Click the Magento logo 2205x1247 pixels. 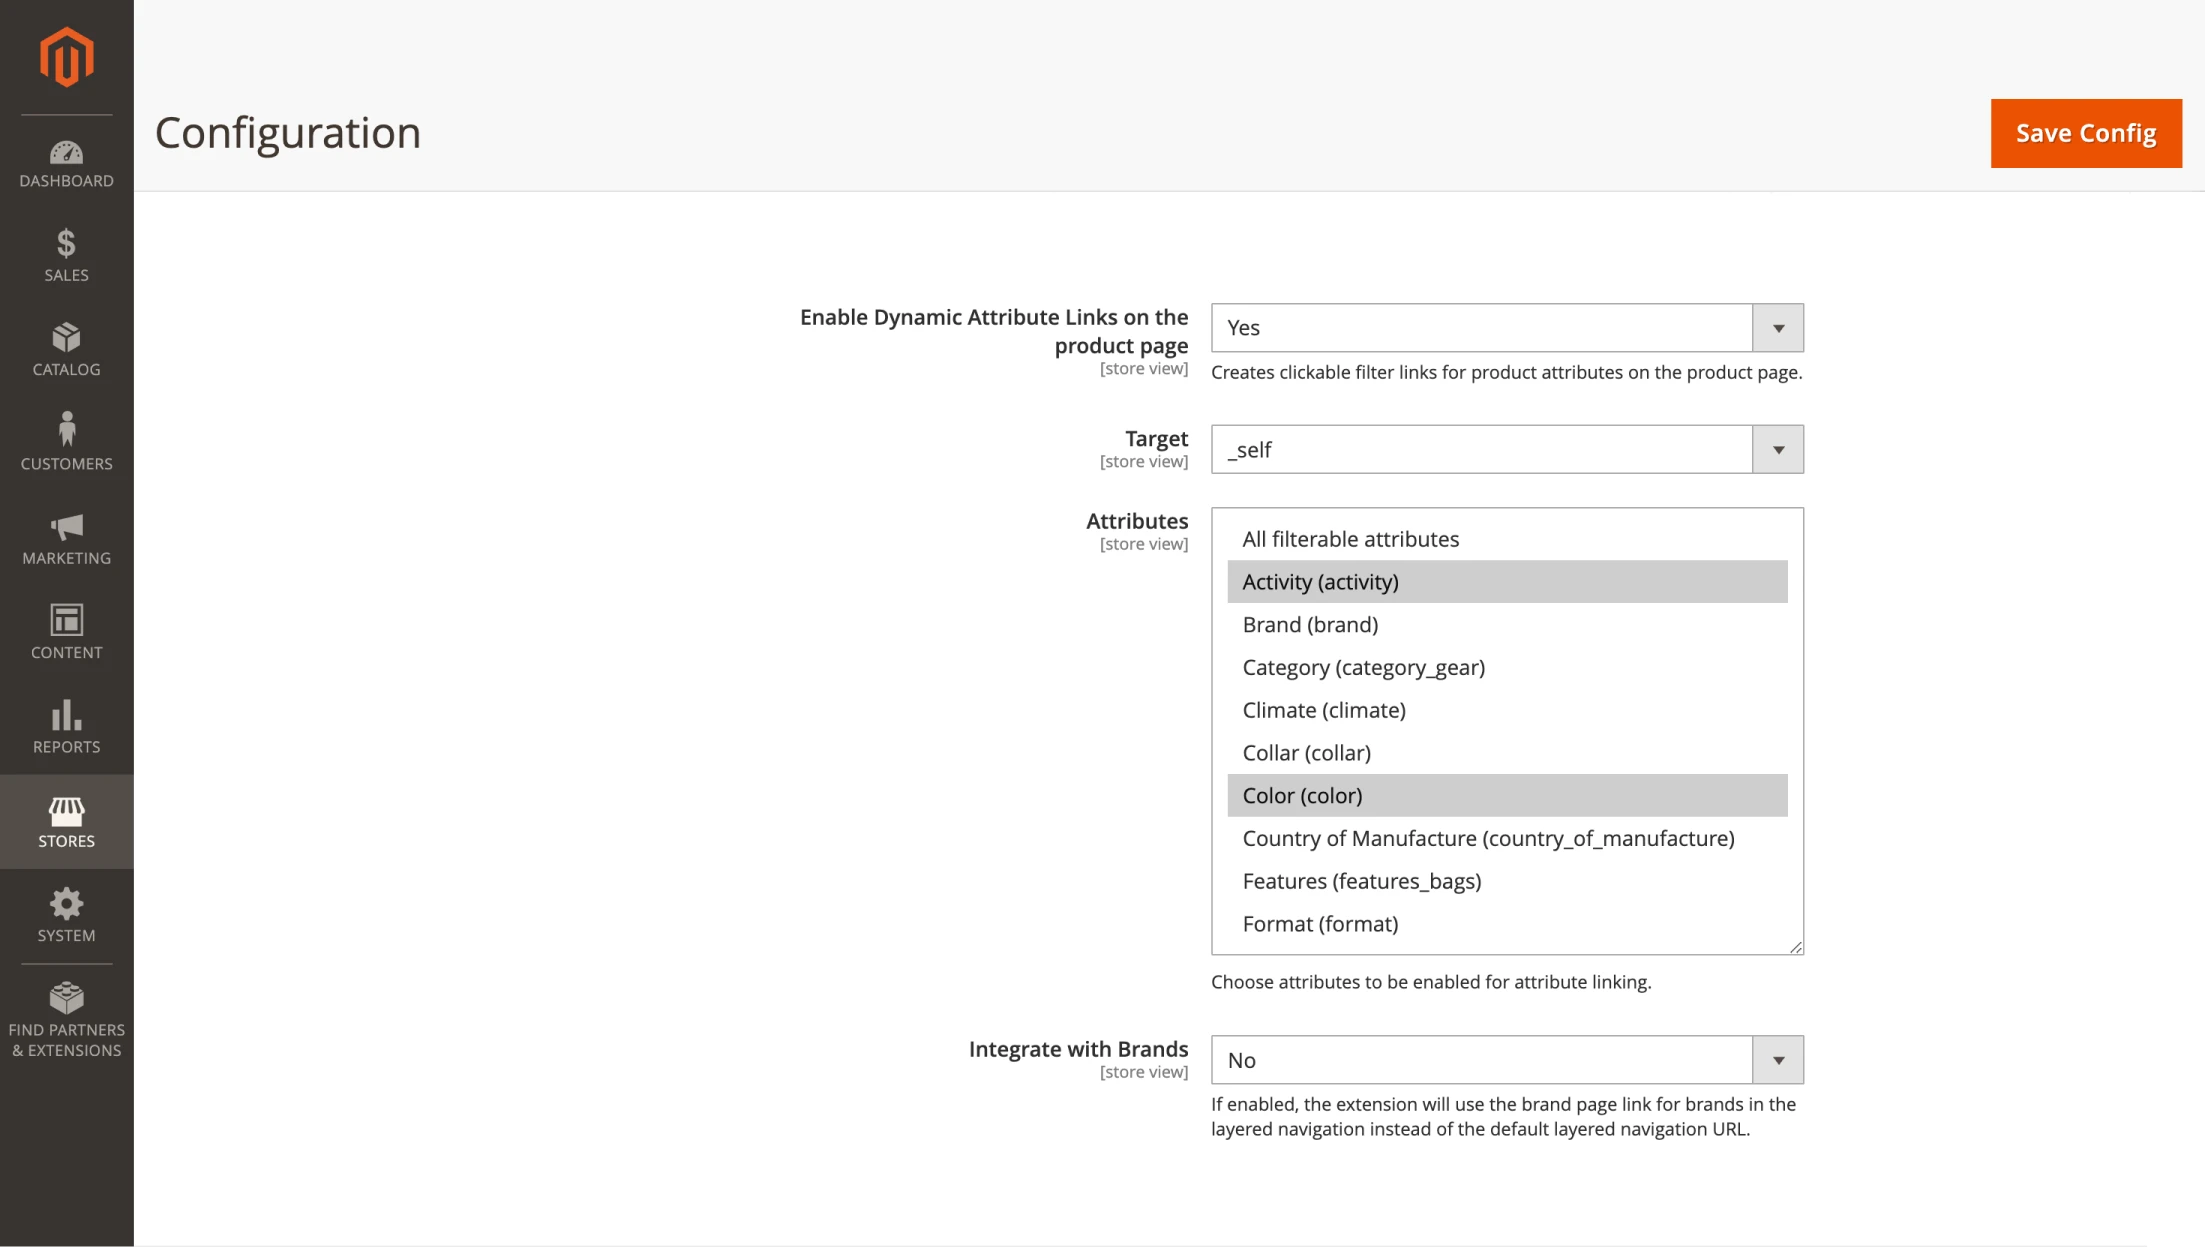coord(66,57)
